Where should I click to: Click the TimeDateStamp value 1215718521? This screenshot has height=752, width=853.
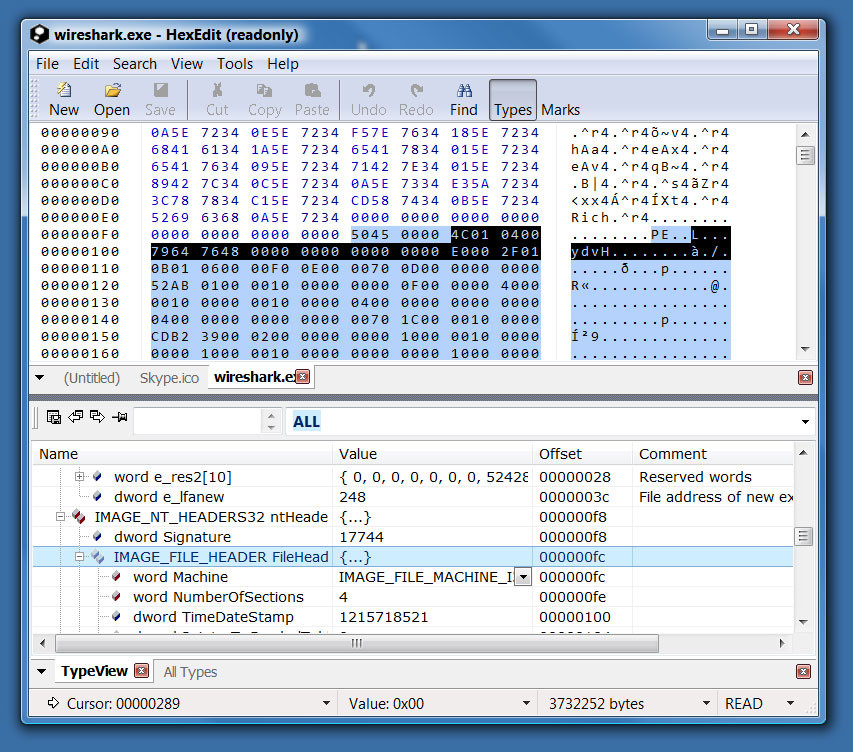click(384, 617)
